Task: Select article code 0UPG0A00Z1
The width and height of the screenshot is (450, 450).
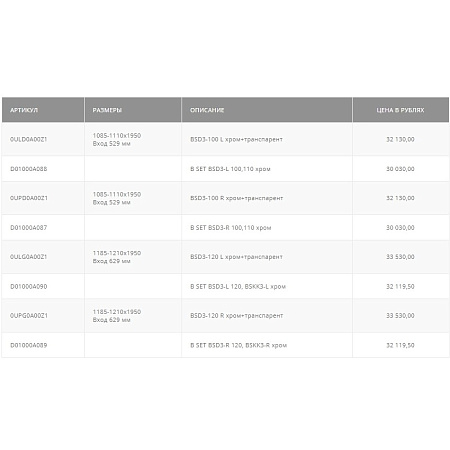Action: [x=29, y=315]
